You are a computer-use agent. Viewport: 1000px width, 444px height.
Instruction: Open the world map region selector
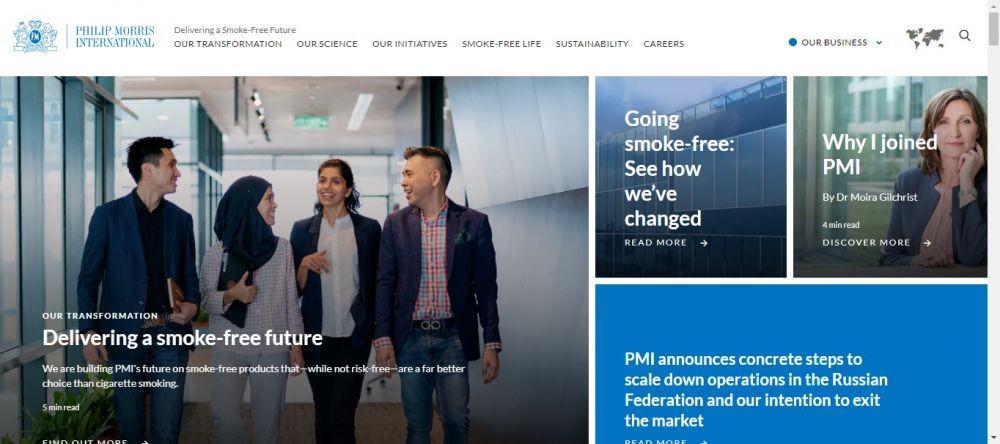(x=925, y=38)
